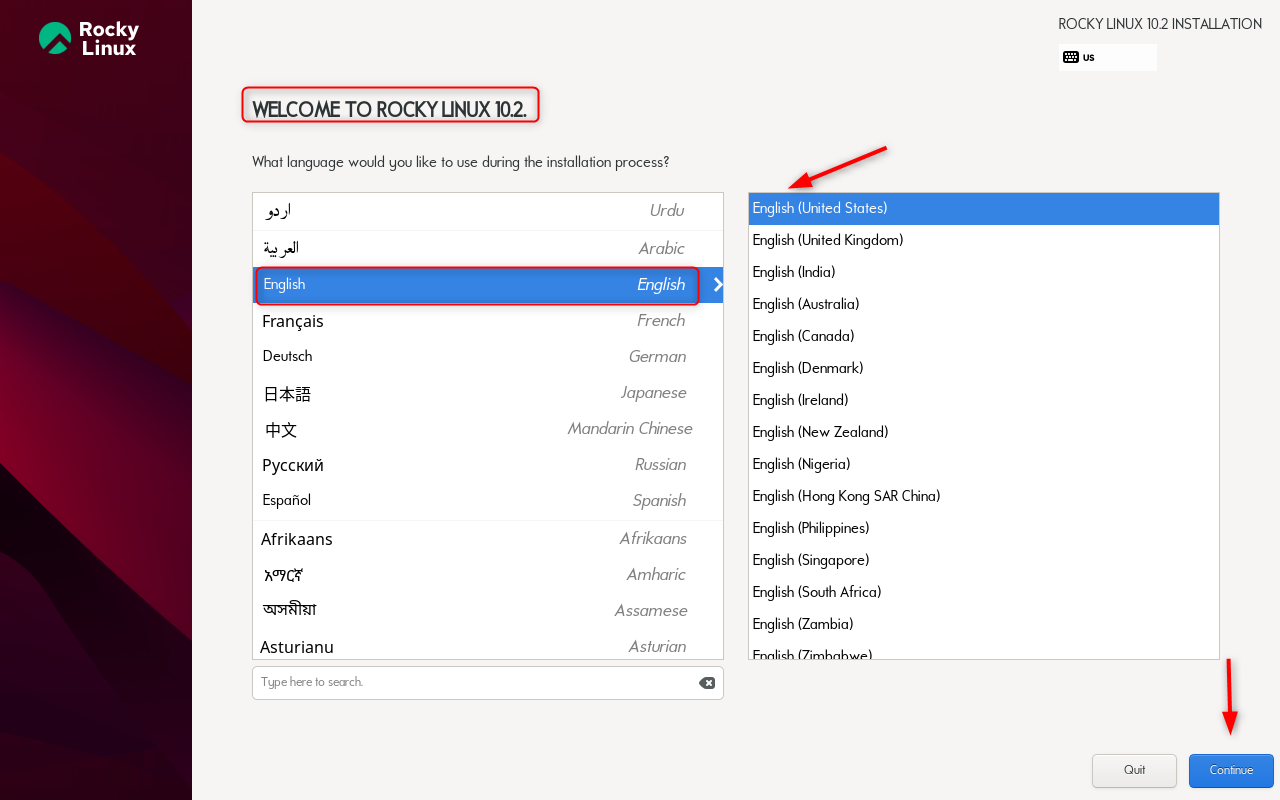Click the Continue button
1280x800 pixels.
[x=1231, y=770]
